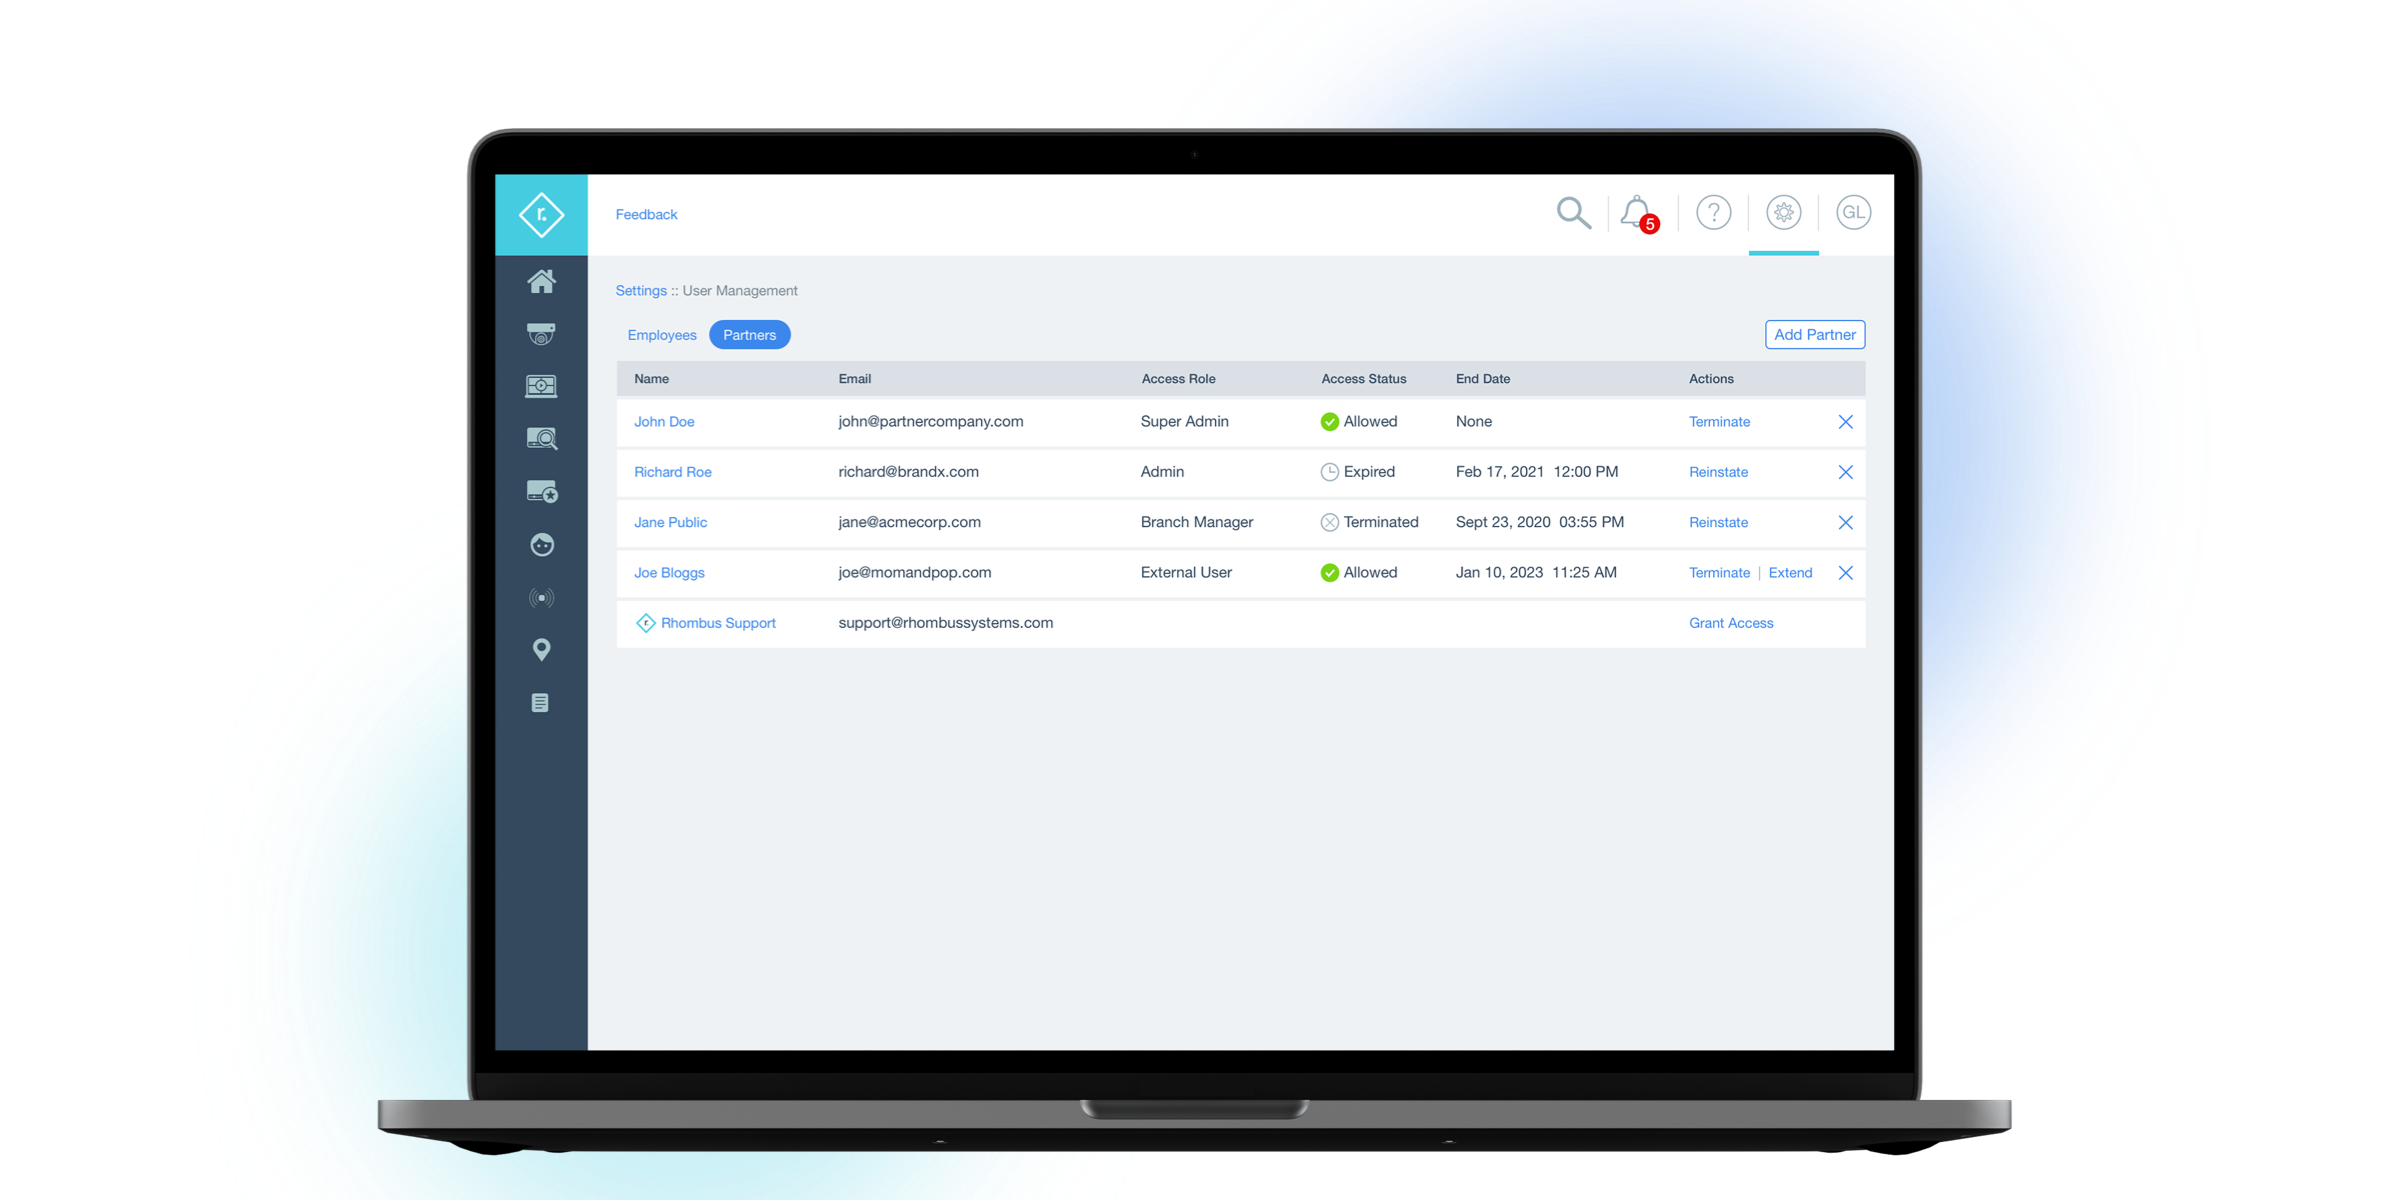Switch to the Employees tab
This screenshot has width=2400, height=1200.
(x=661, y=334)
